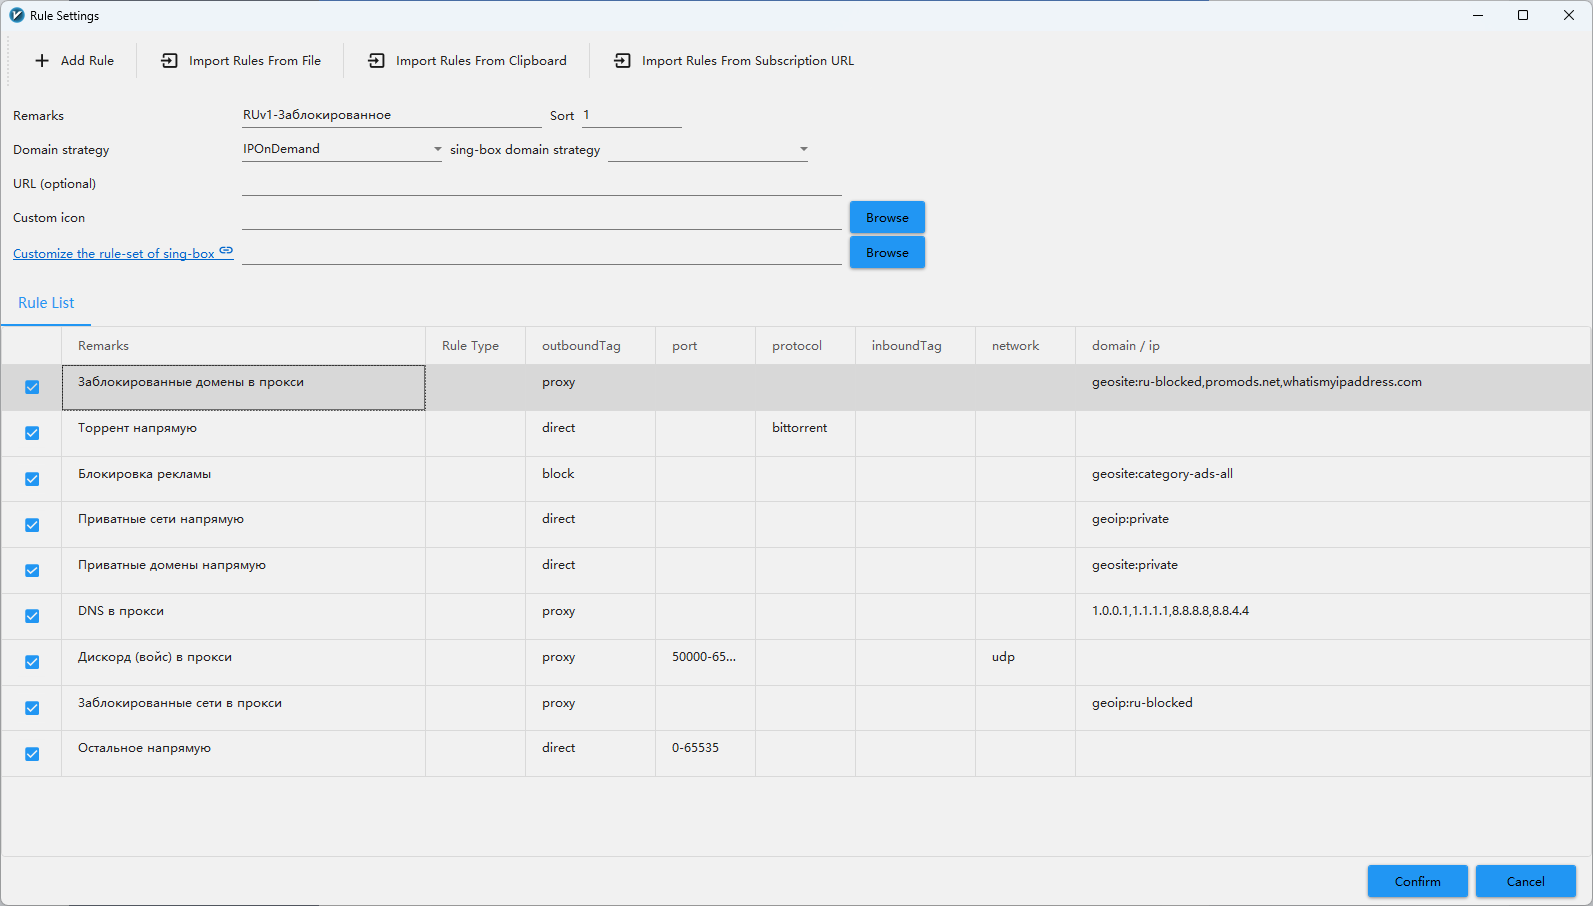
Task: Click the Import Rules From Clipboard icon
Action: point(376,61)
